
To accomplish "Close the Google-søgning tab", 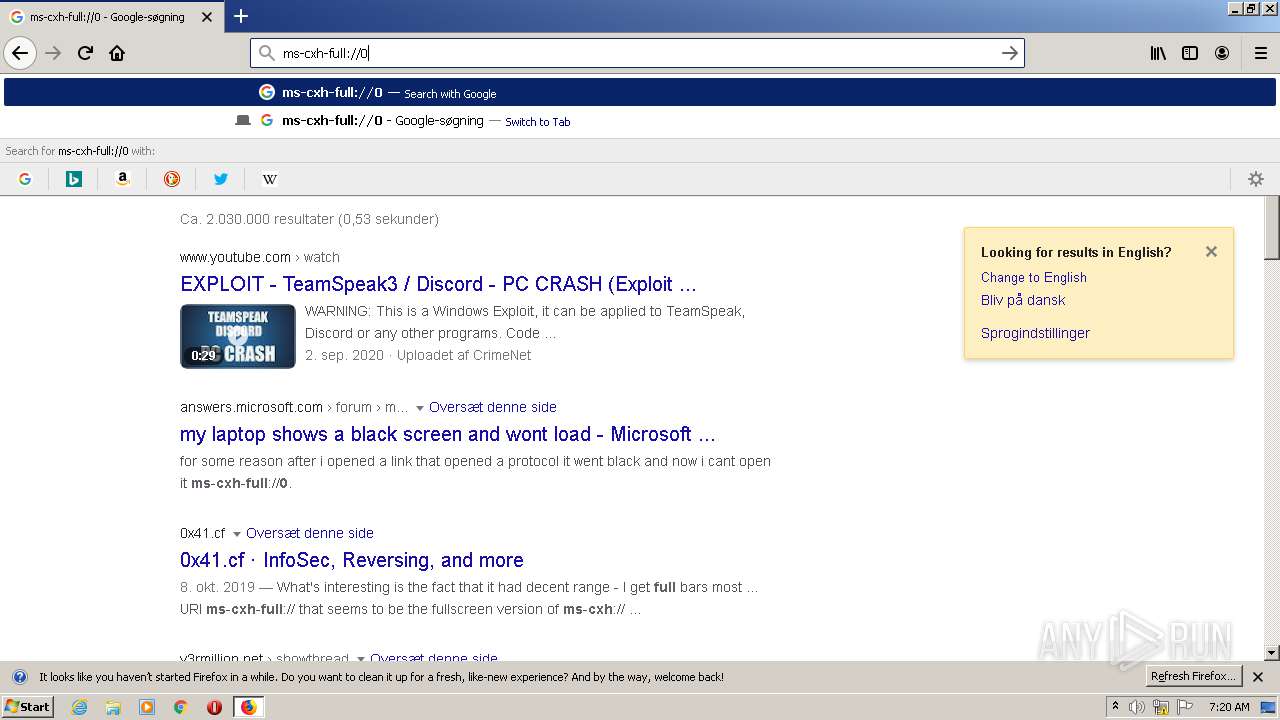I will [x=207, y=17].
